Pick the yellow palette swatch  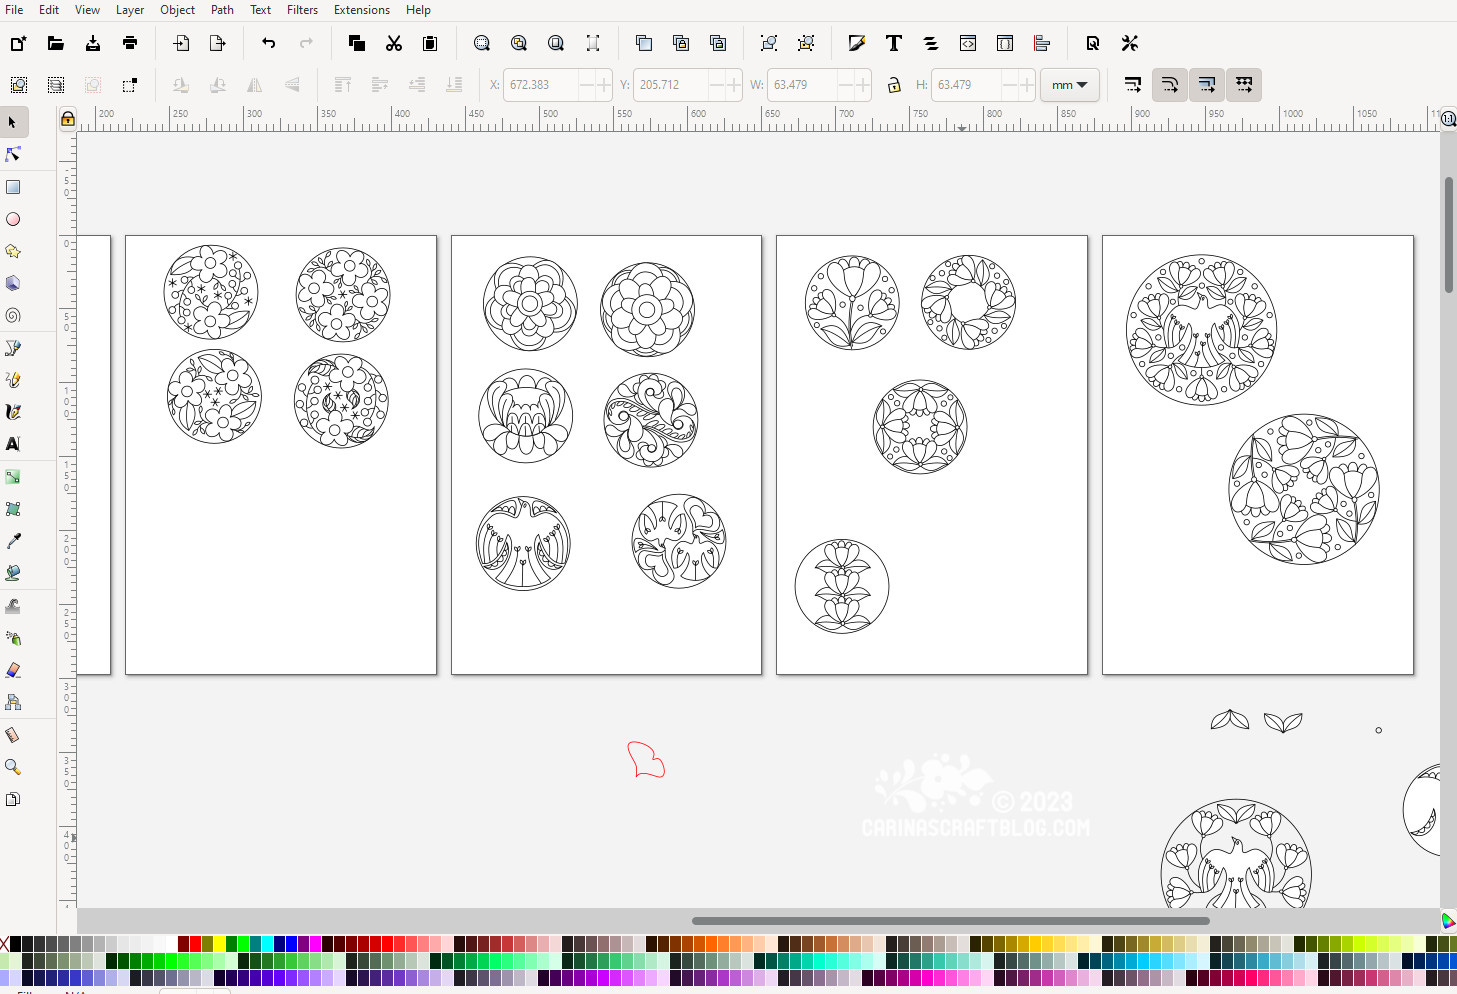(x=219, y=943)
